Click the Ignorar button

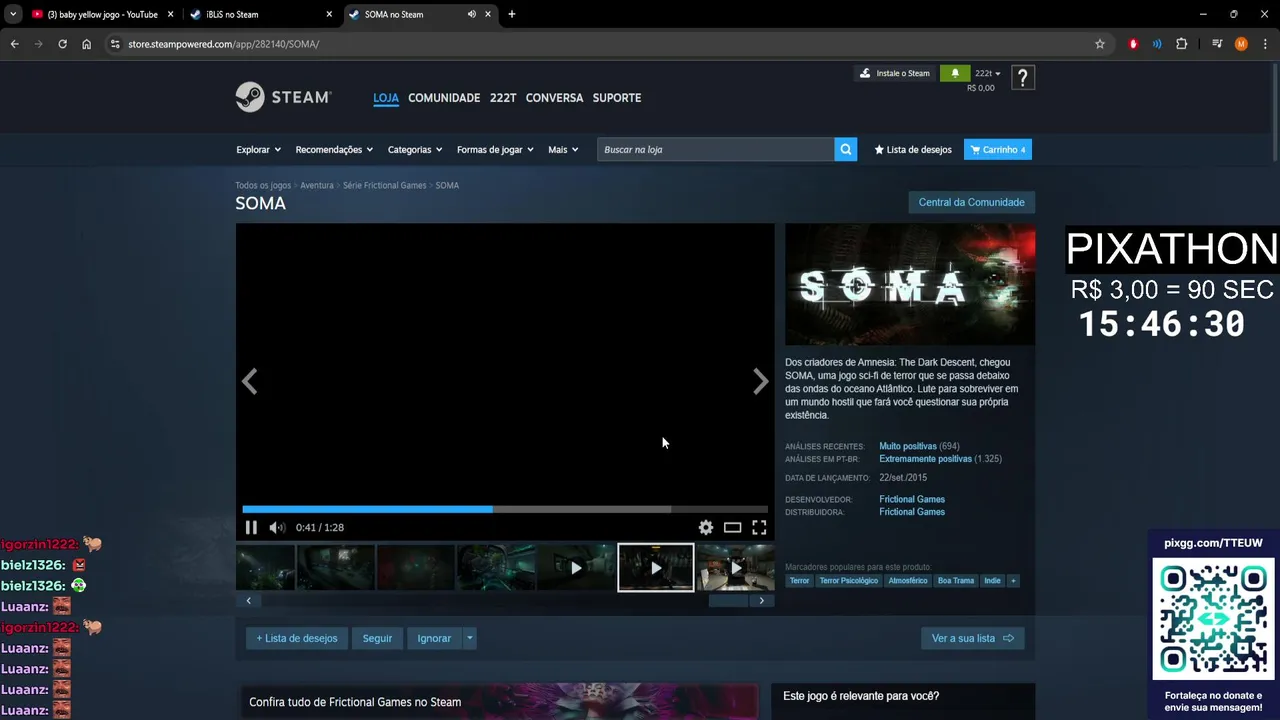[434, 638]
